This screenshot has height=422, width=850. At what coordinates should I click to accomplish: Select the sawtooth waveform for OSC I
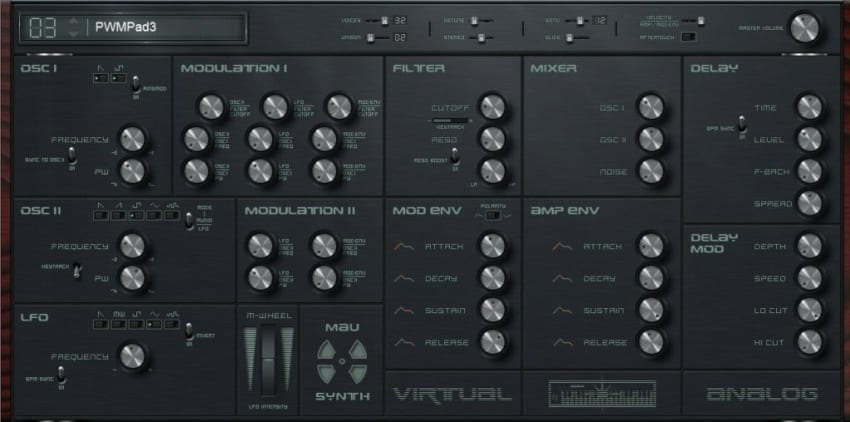point(101,77)
